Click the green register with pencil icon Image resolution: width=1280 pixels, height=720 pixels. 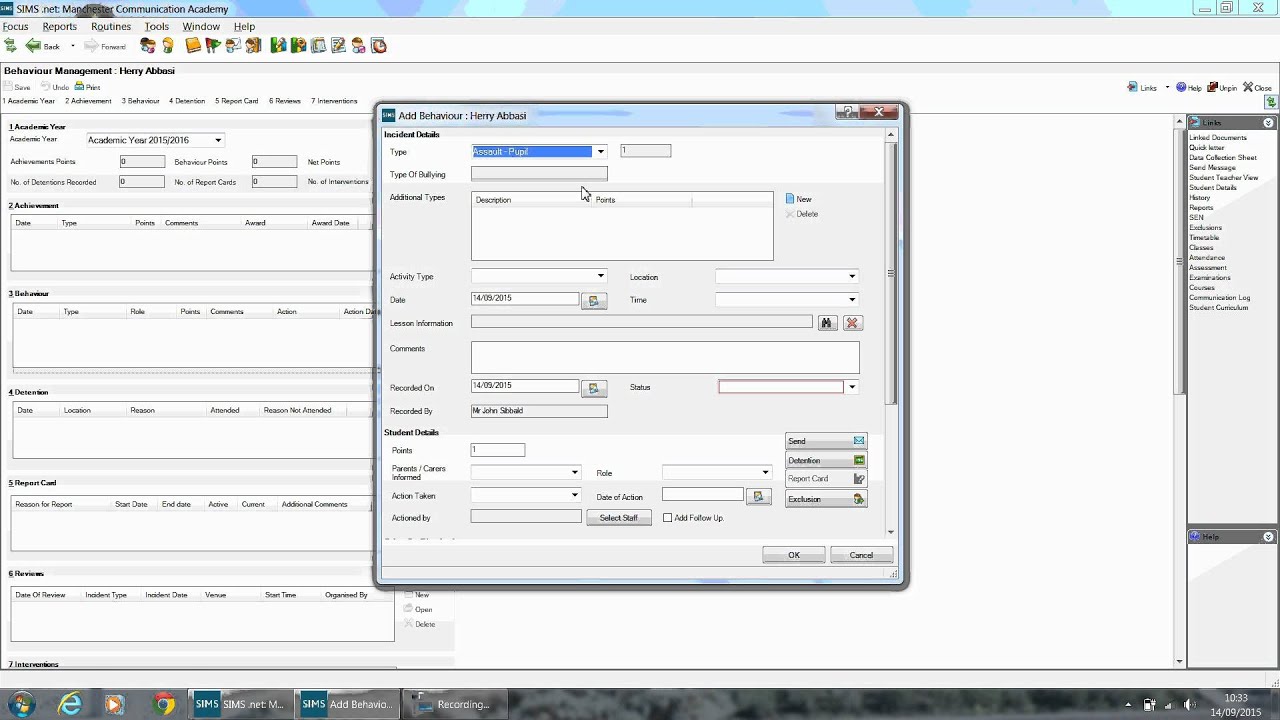(278, 46)
